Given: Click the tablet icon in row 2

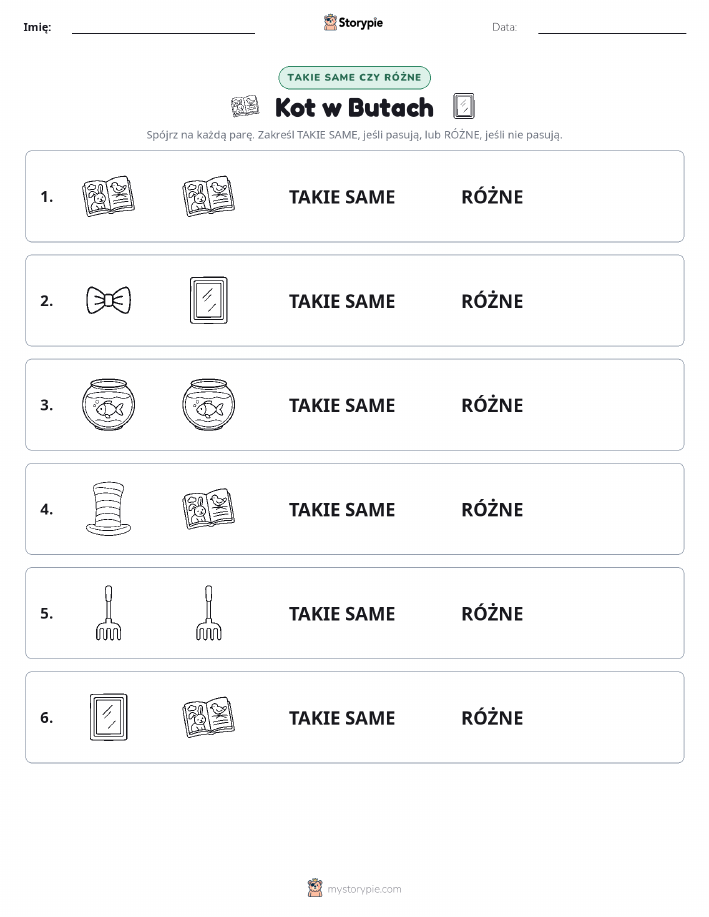Looking at the screenshot, I should click(x=209, y=300).
